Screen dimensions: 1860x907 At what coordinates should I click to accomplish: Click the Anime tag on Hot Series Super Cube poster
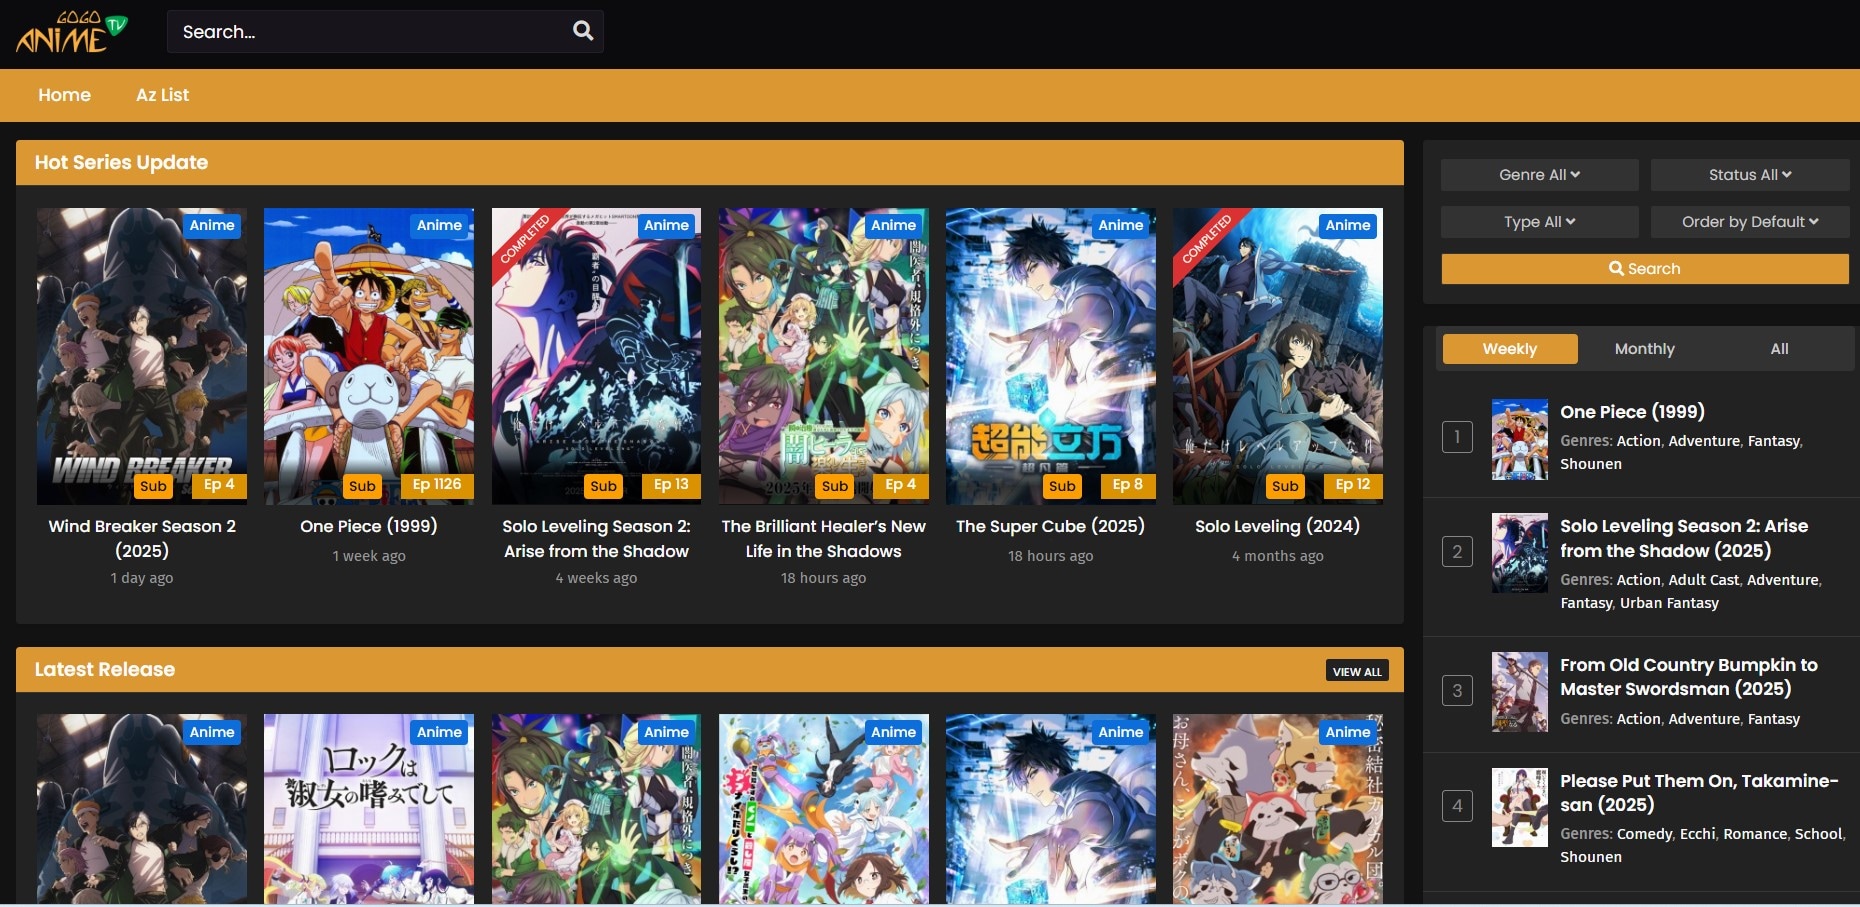1121,226
